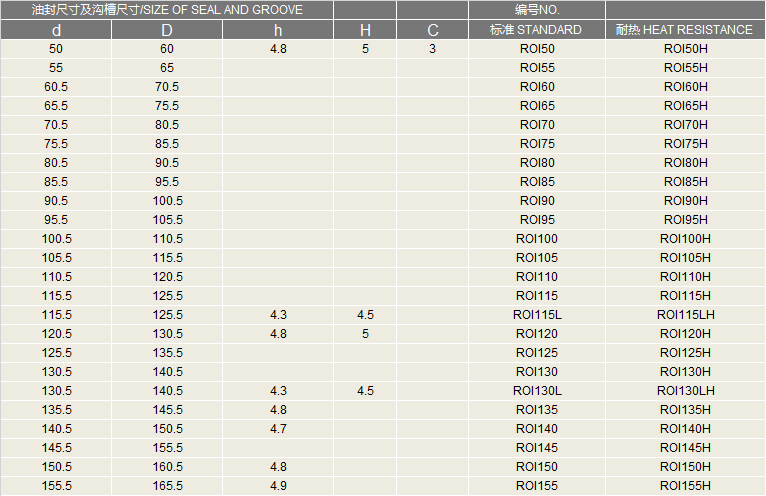Screen dimensions: 766x496
Task: Select the ROI50H heat resistance code
Action: coord(685,49)
